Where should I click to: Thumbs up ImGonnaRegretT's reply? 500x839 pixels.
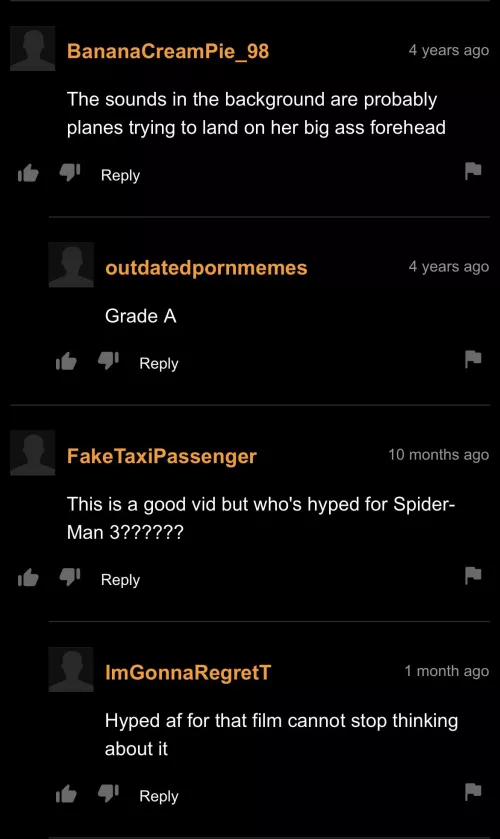coord(66,795)
